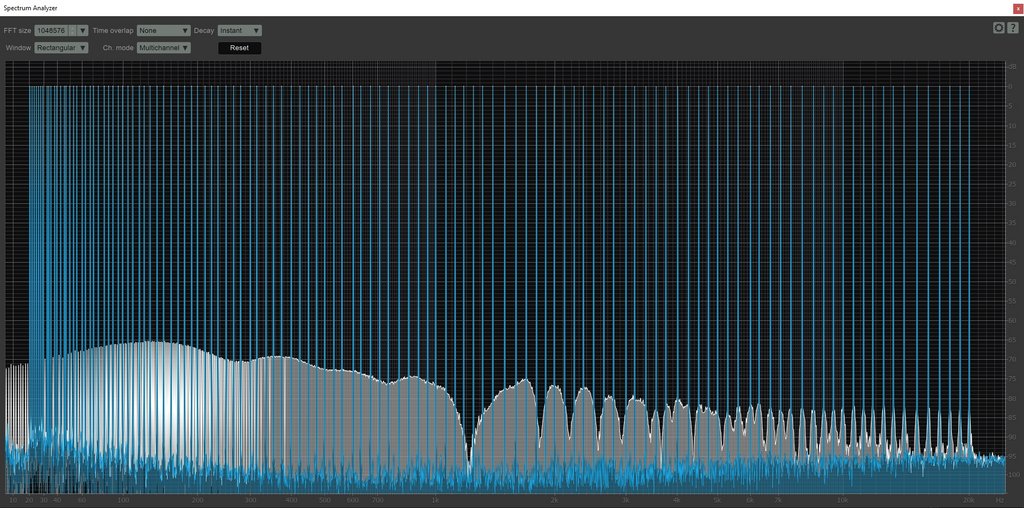
Task: Open the Decay dropdown set to Instant
Action: pyautogui.click(x=240, y=31)
